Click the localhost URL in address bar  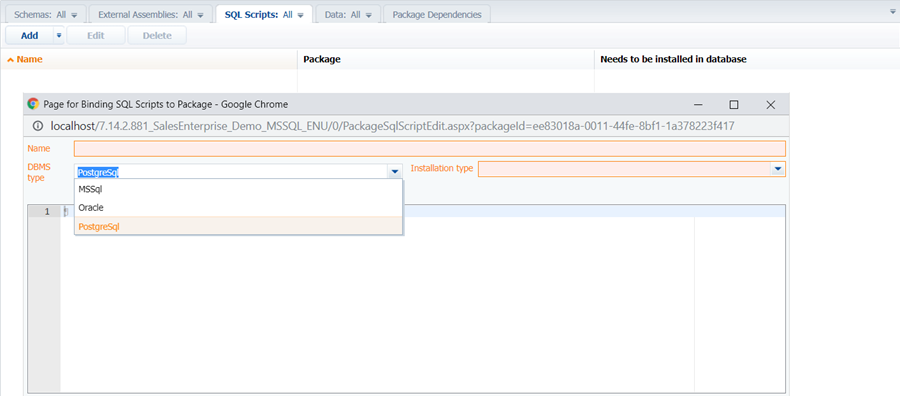[x=393, y=126]
